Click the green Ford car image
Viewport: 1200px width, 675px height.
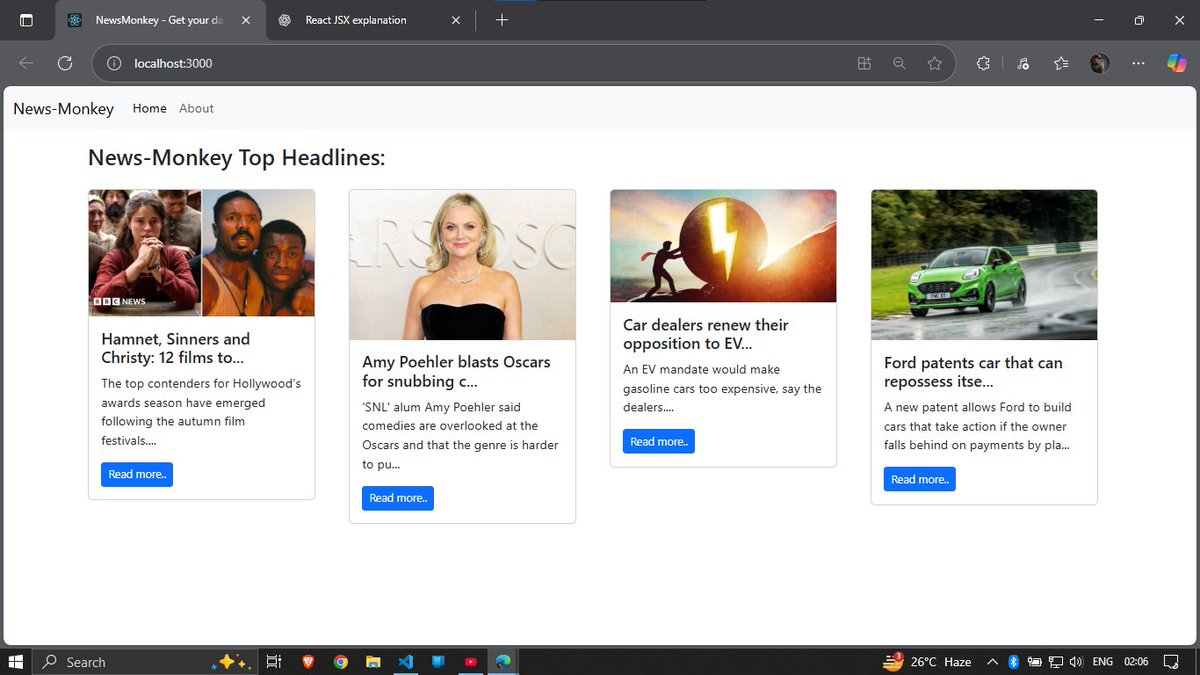click(x=984, y=265)
